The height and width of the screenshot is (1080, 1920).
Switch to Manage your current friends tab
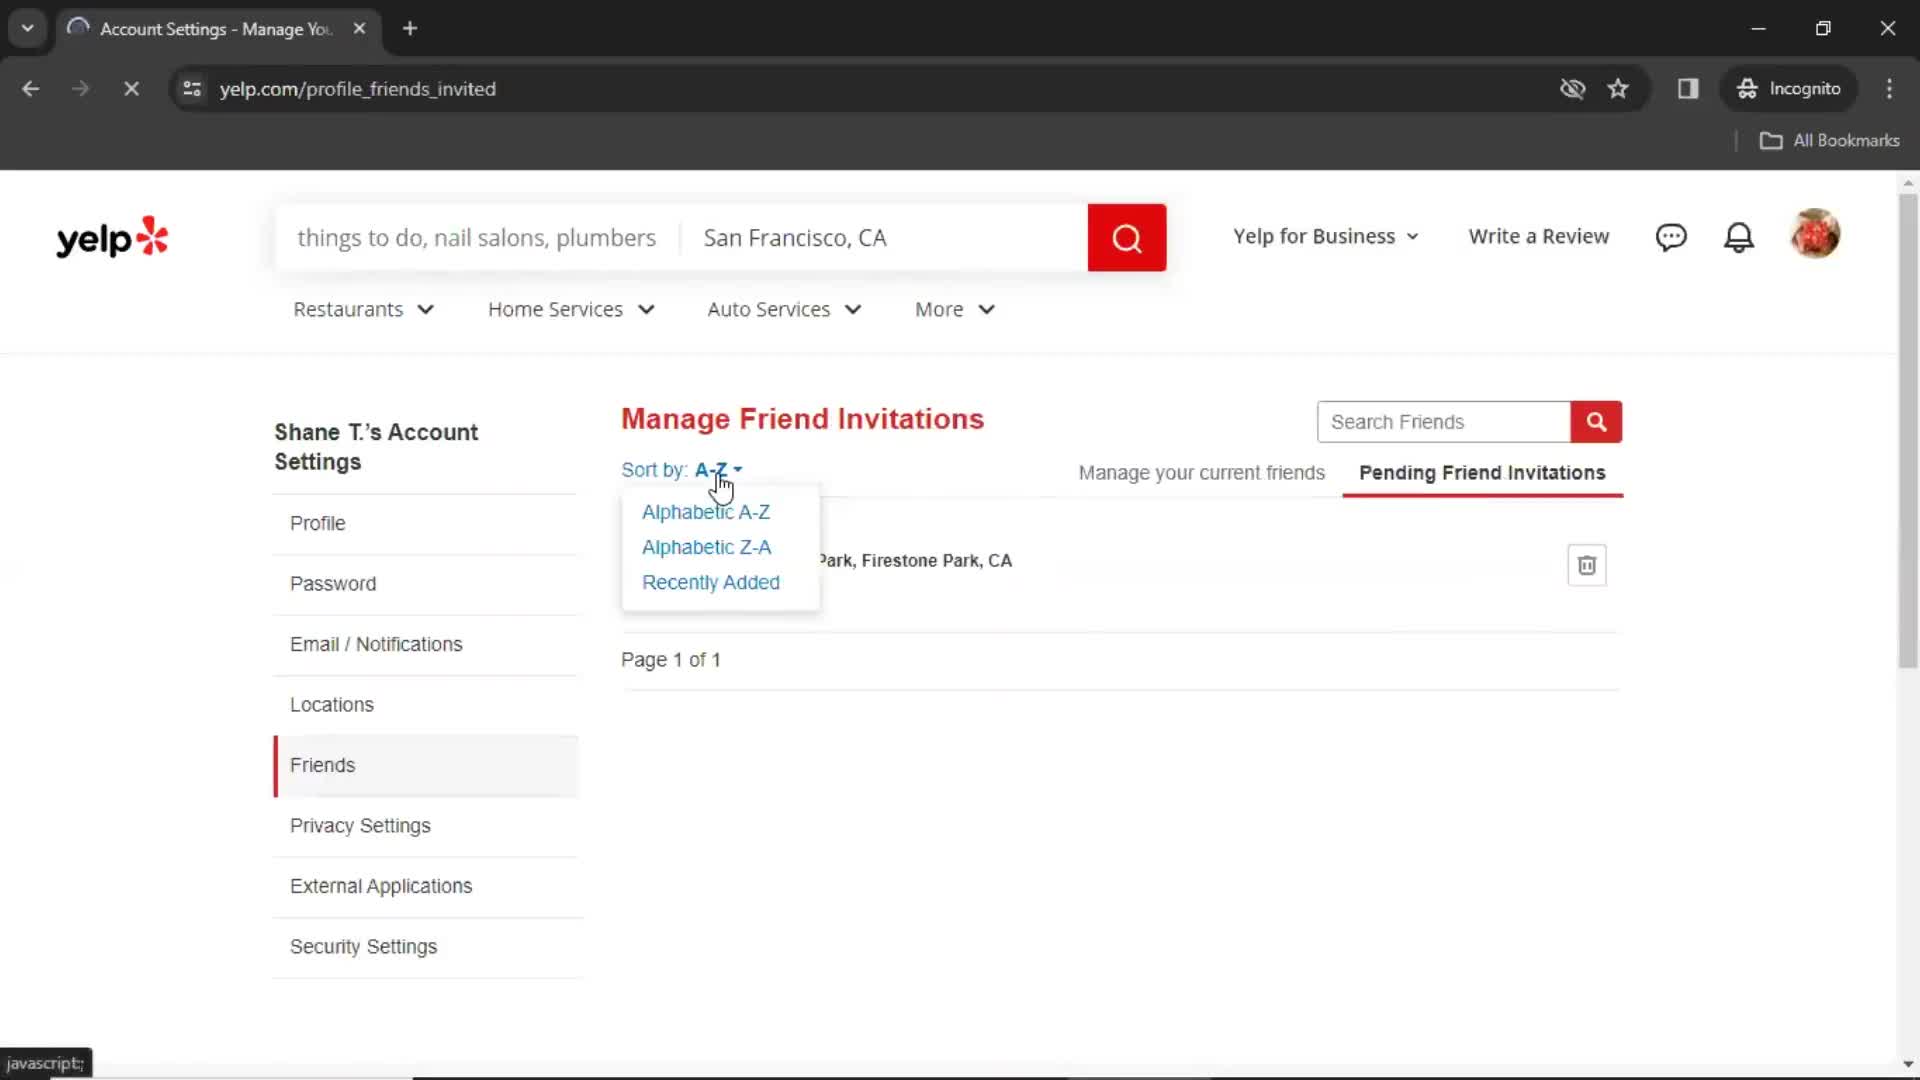tap(1201, 472)
